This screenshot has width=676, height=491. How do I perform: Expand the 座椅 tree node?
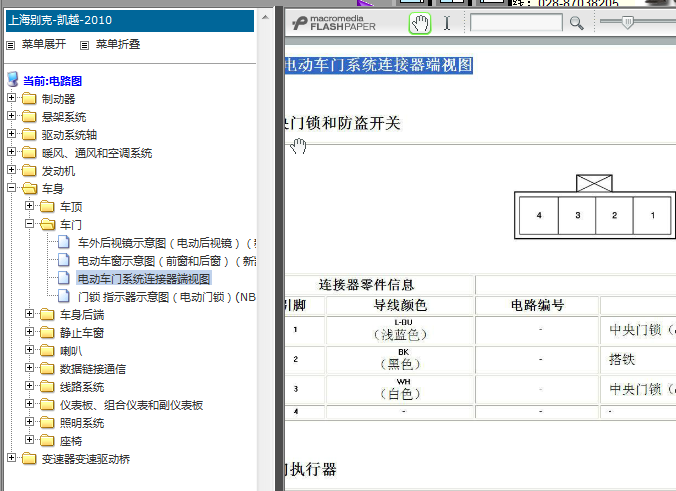pos(29,440)
